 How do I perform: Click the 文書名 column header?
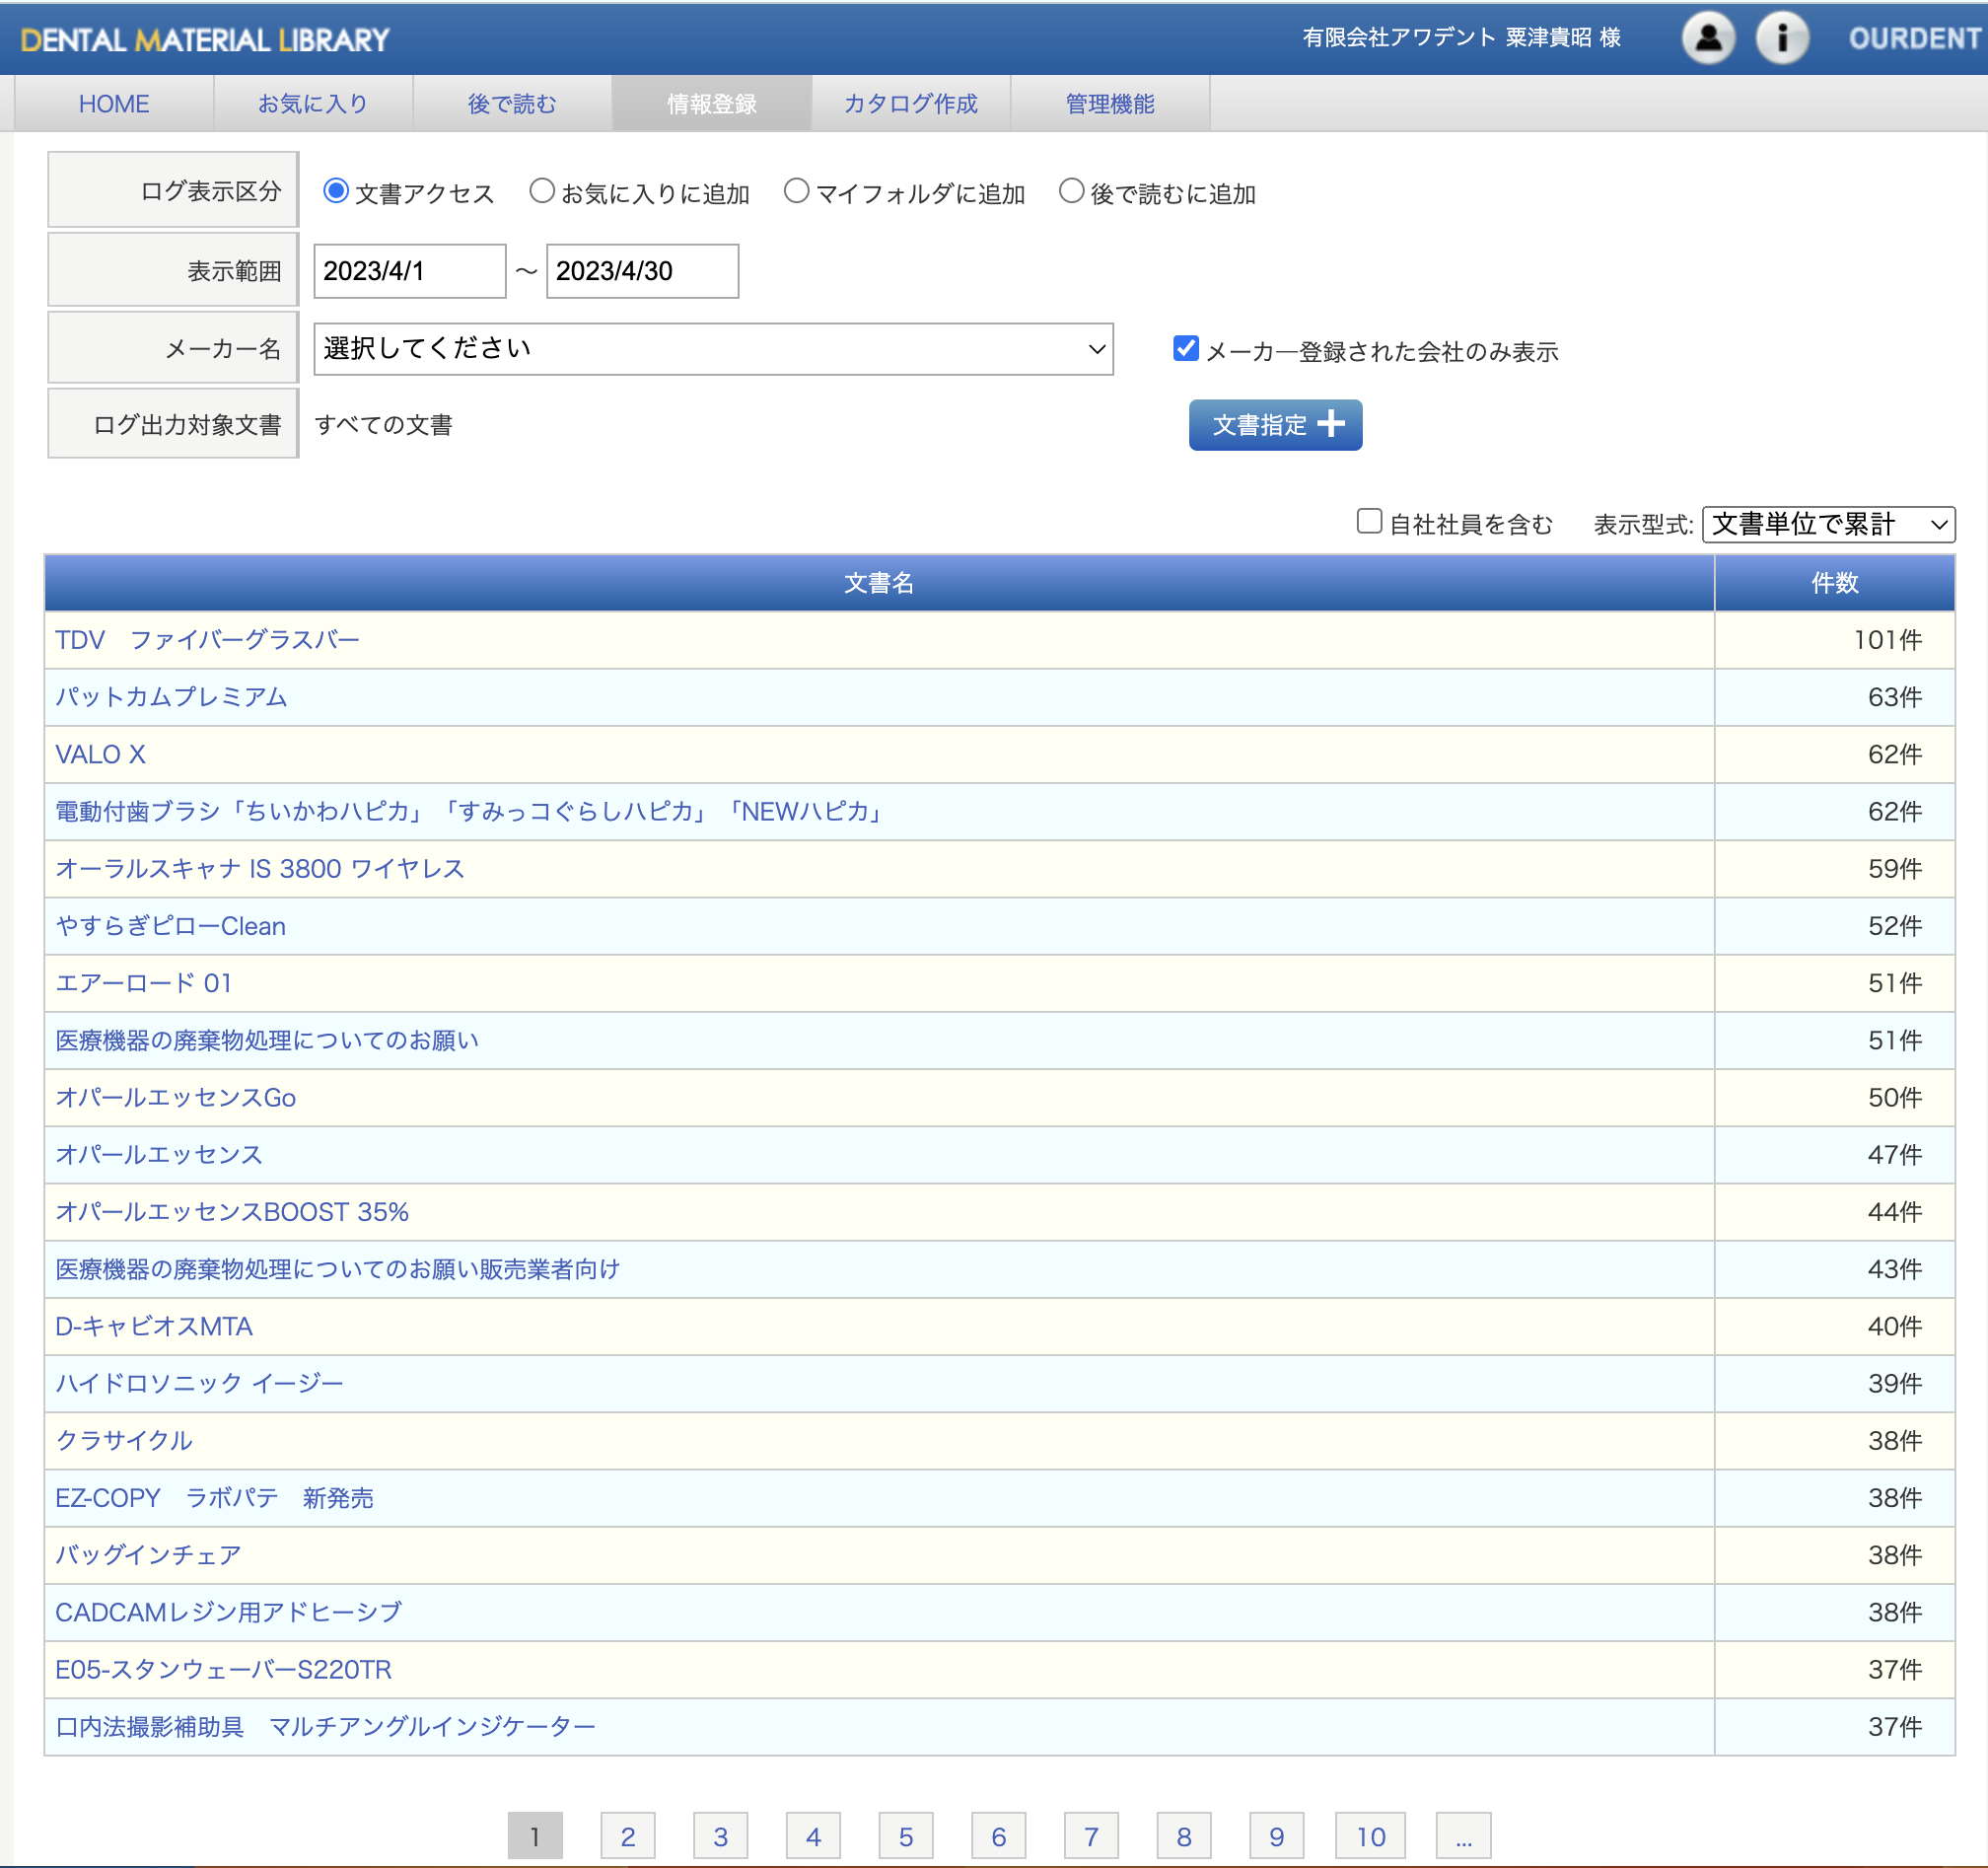pos(879,583)
